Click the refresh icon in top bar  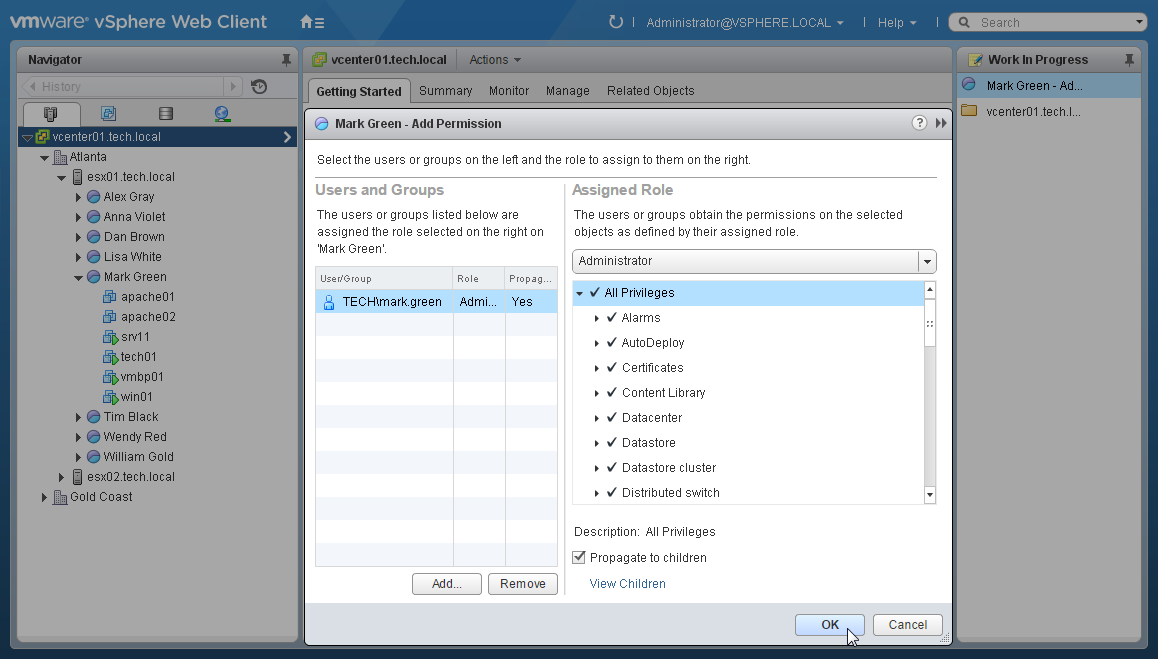click(615, 22)
